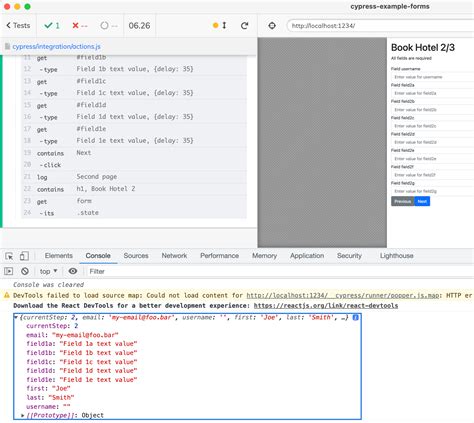Switch to the Console tab
The image size is (474, 423).
pyautogui.click(x=98, y=256)
